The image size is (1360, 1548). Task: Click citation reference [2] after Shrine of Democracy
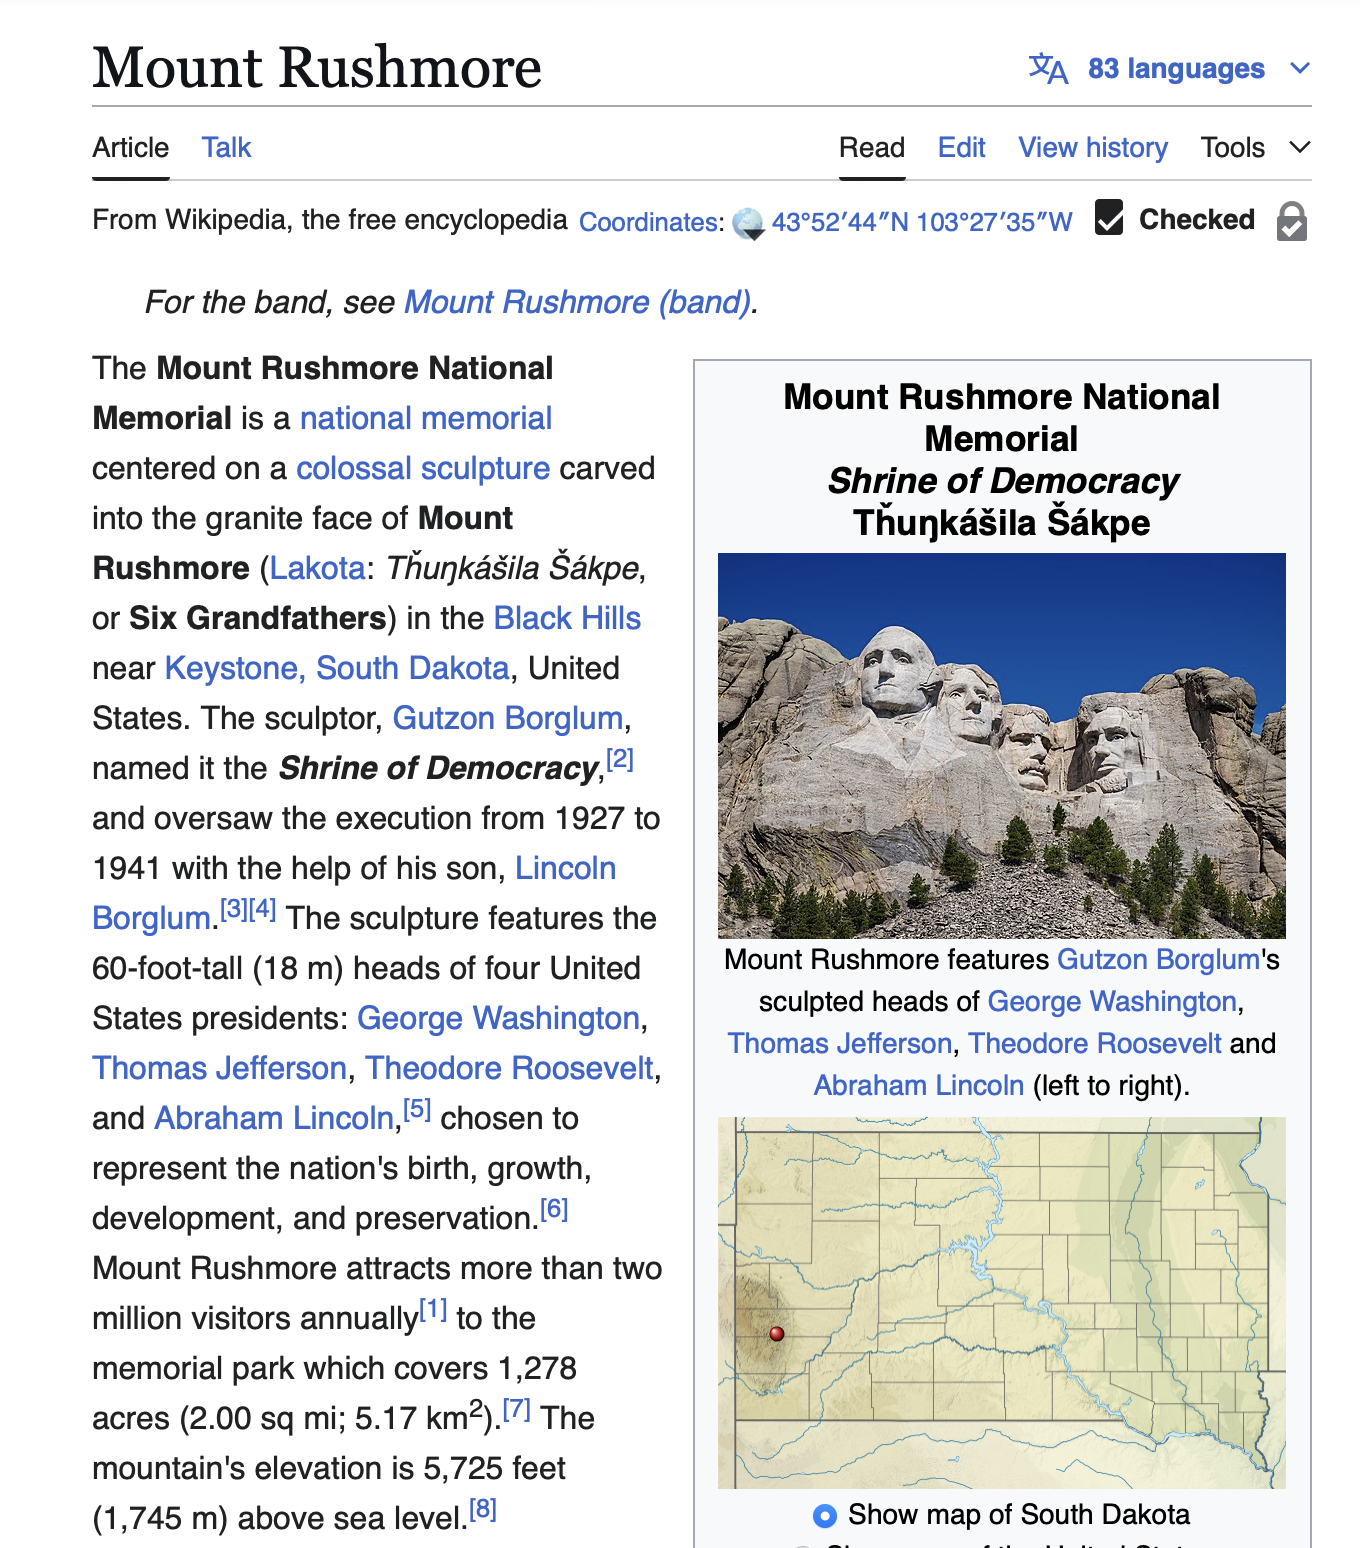620,759
